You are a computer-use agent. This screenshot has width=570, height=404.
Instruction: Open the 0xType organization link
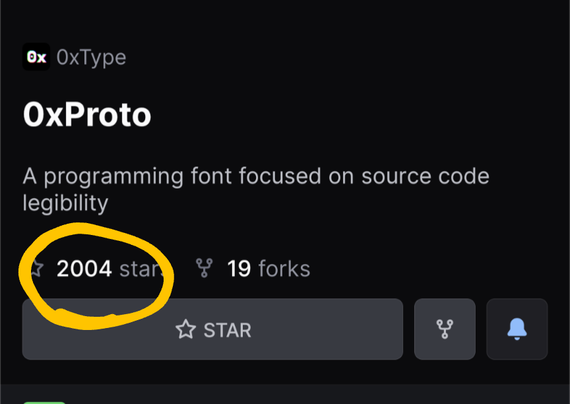coord(91,57)
